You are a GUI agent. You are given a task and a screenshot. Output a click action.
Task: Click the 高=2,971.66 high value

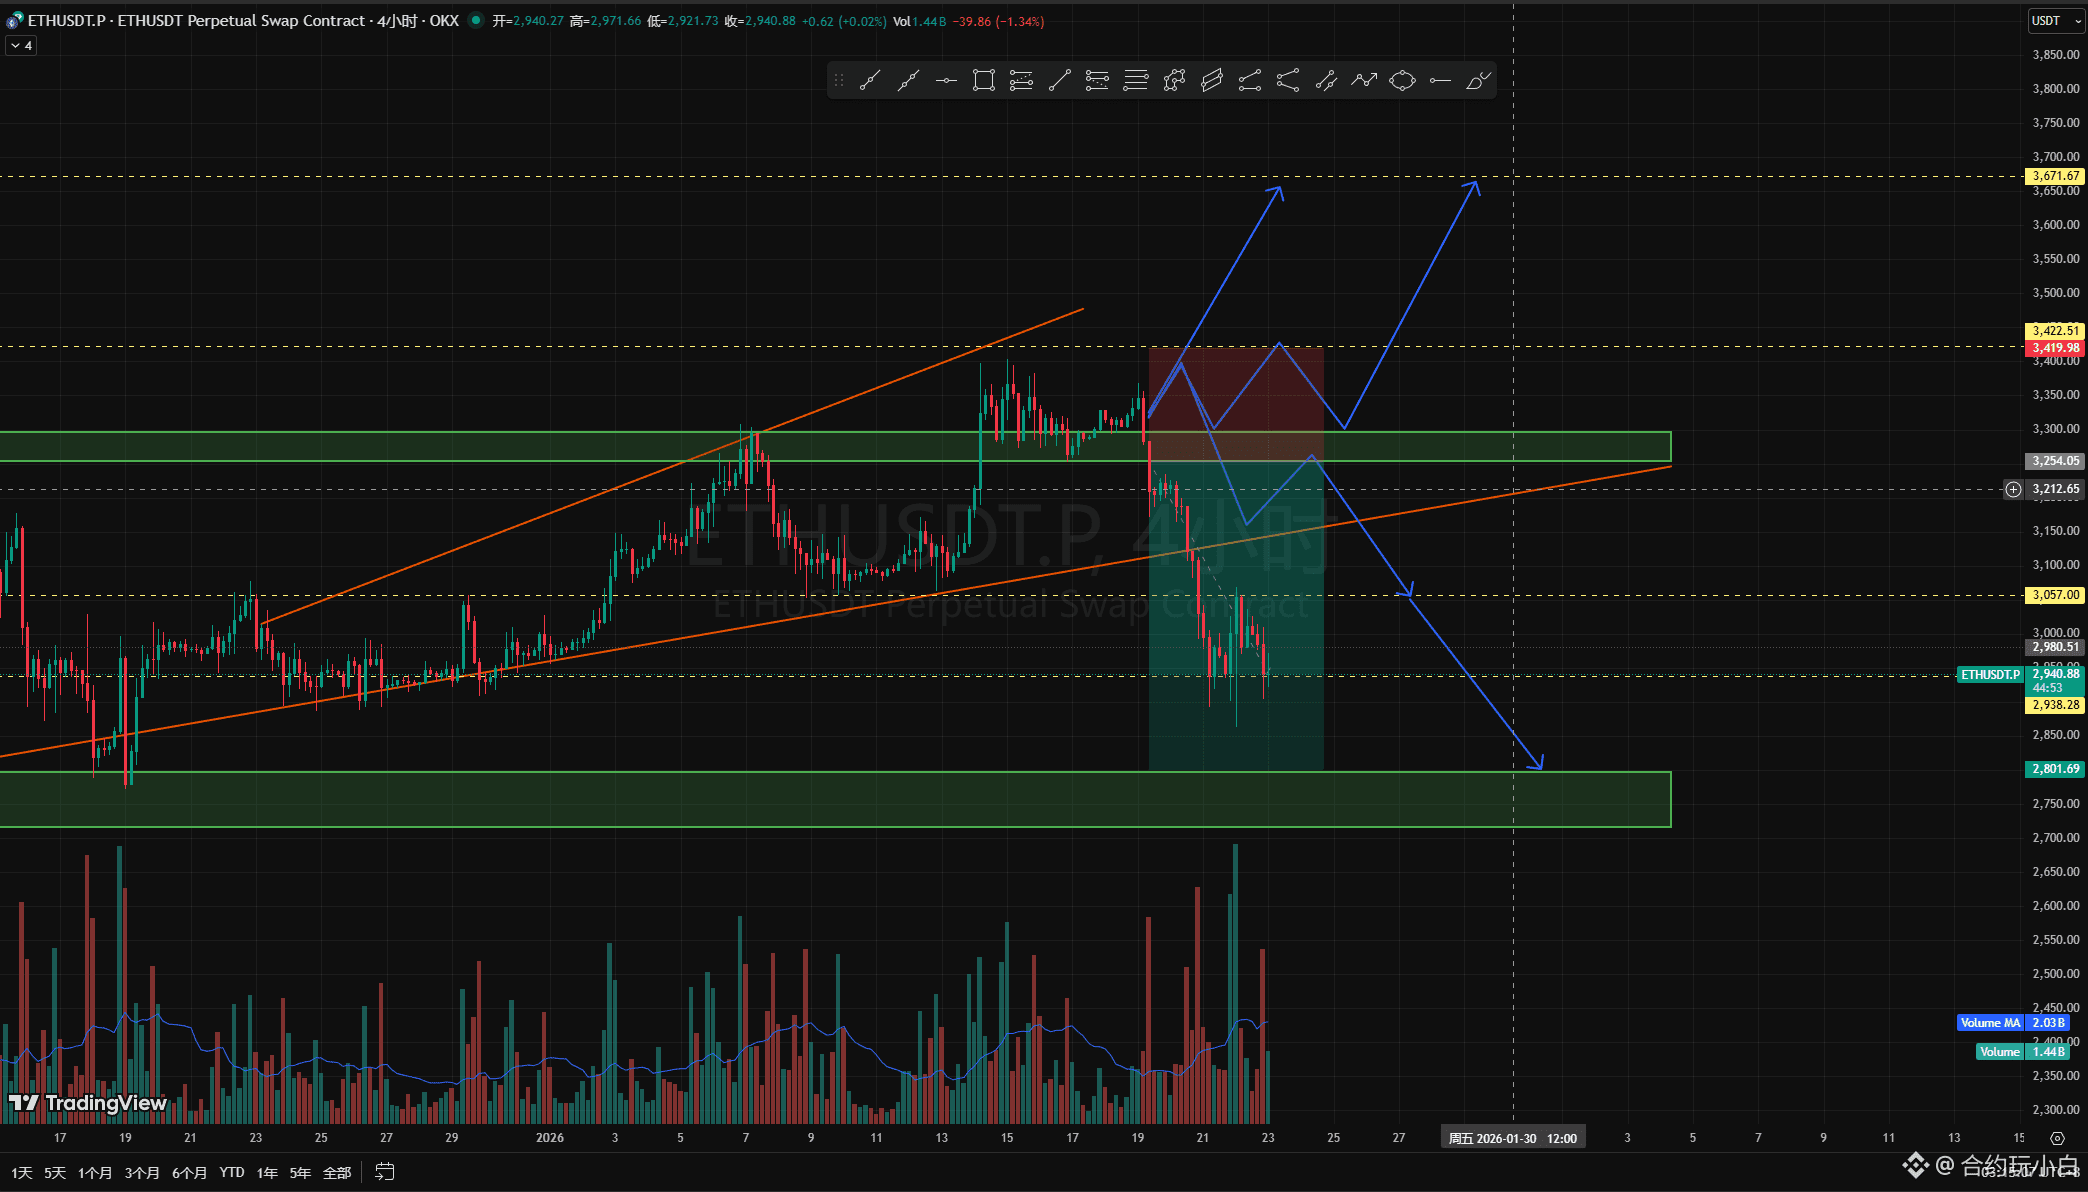605,21
